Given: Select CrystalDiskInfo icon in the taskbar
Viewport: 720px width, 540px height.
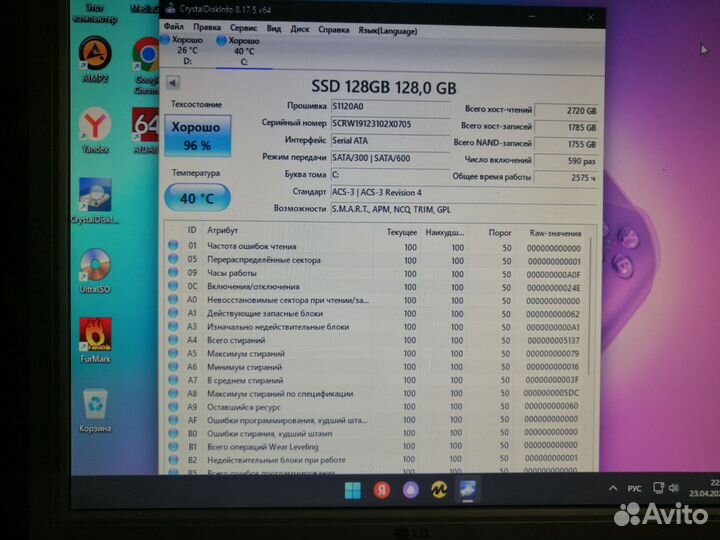Looking at the screenshot, I should tap(467, 490).
